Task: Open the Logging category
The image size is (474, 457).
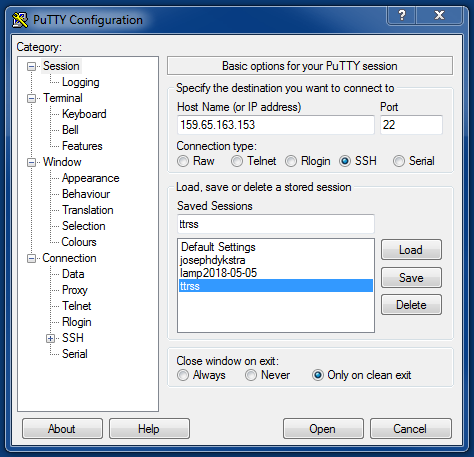Action: pos(81,82)
